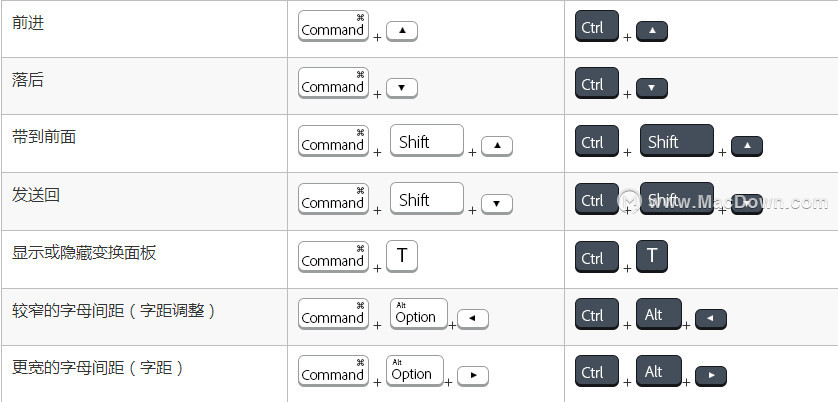Click the dark Alt key in 更宽的字母间距 row
Screen dimensions: 838x402
pos(658,371)
